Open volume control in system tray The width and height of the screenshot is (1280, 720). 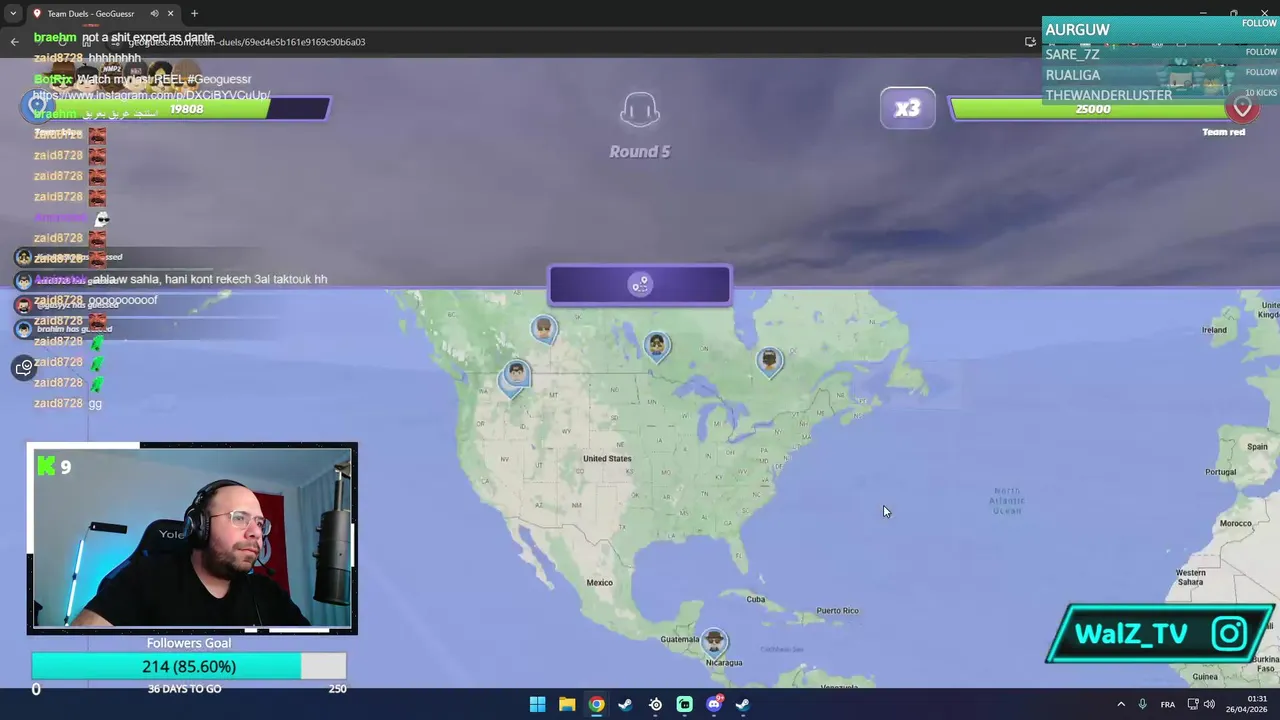click(1209, 704)
